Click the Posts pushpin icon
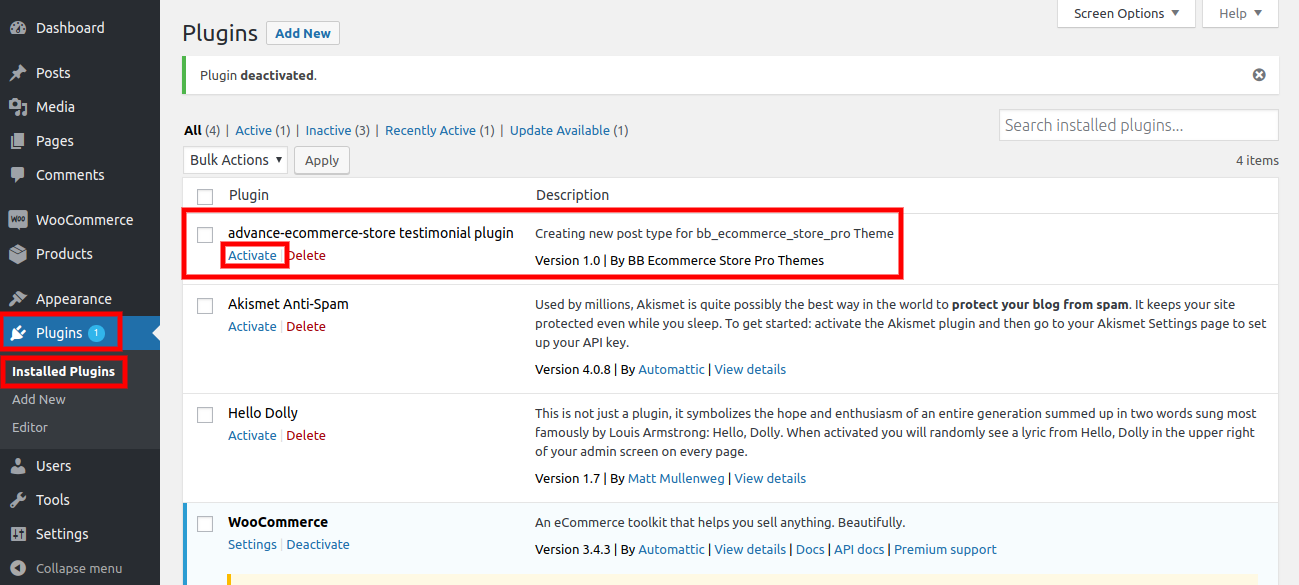The image size is (1299, 585). [x=18, y=73]
